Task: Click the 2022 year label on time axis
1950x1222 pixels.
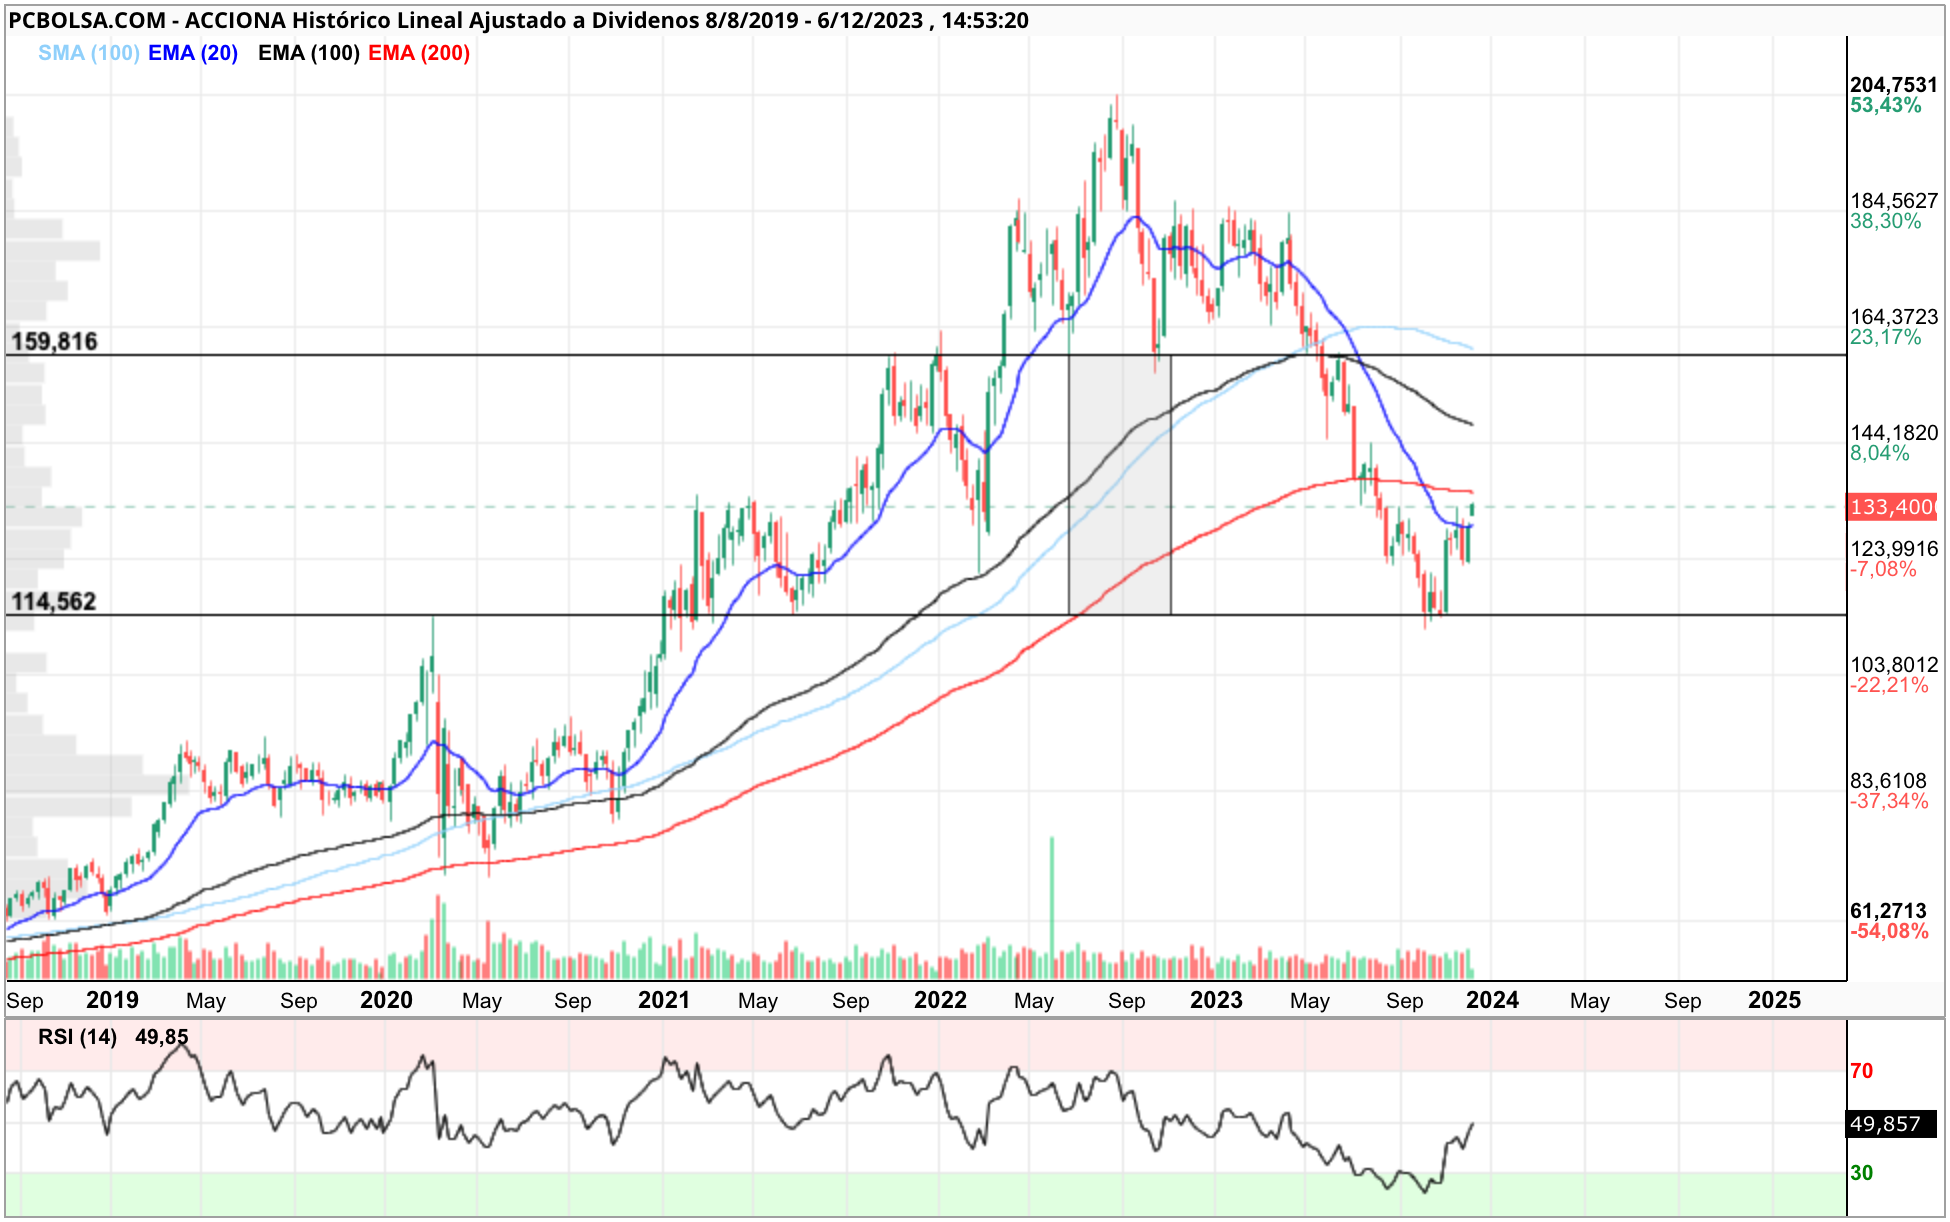Action: (x=940, y=1000)
